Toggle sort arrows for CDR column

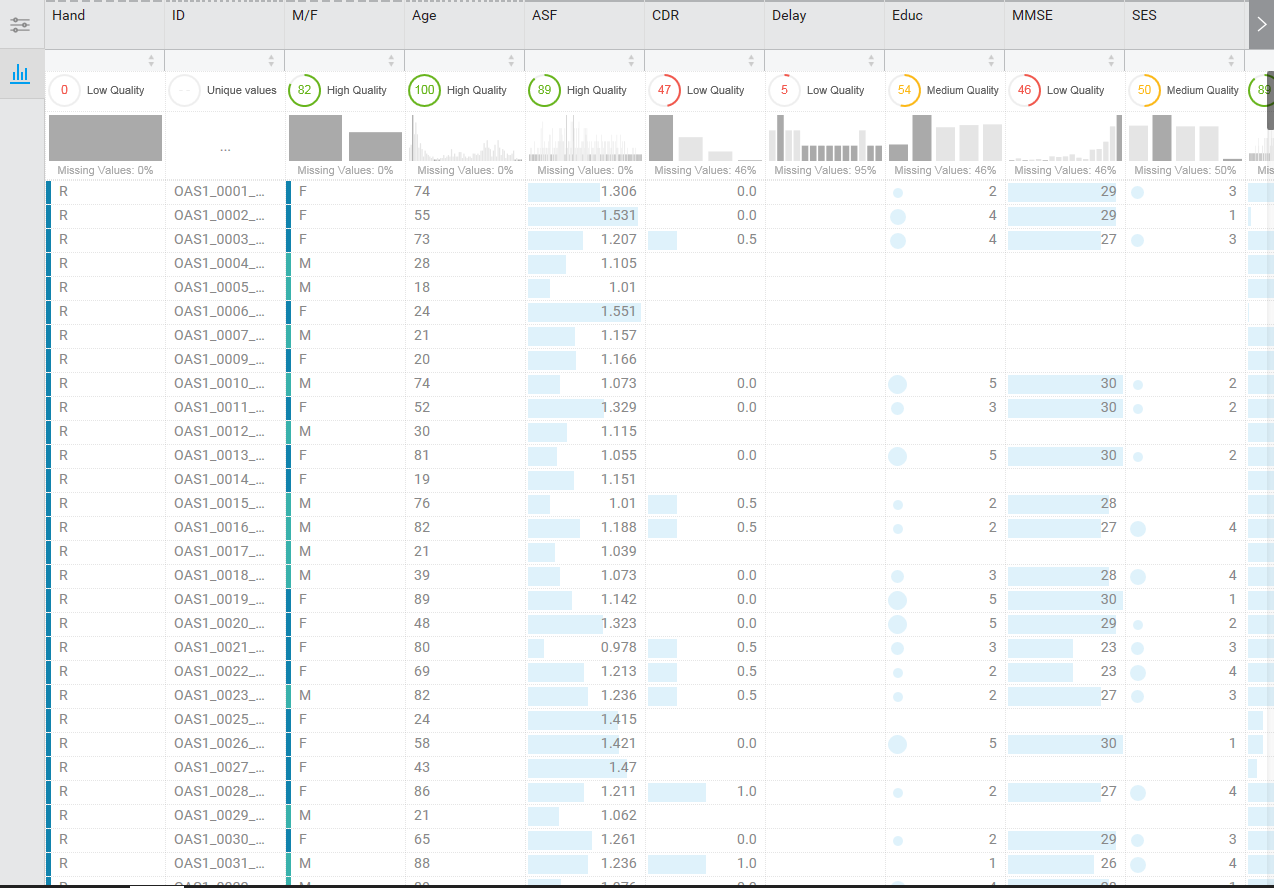(x=751, y=60)
